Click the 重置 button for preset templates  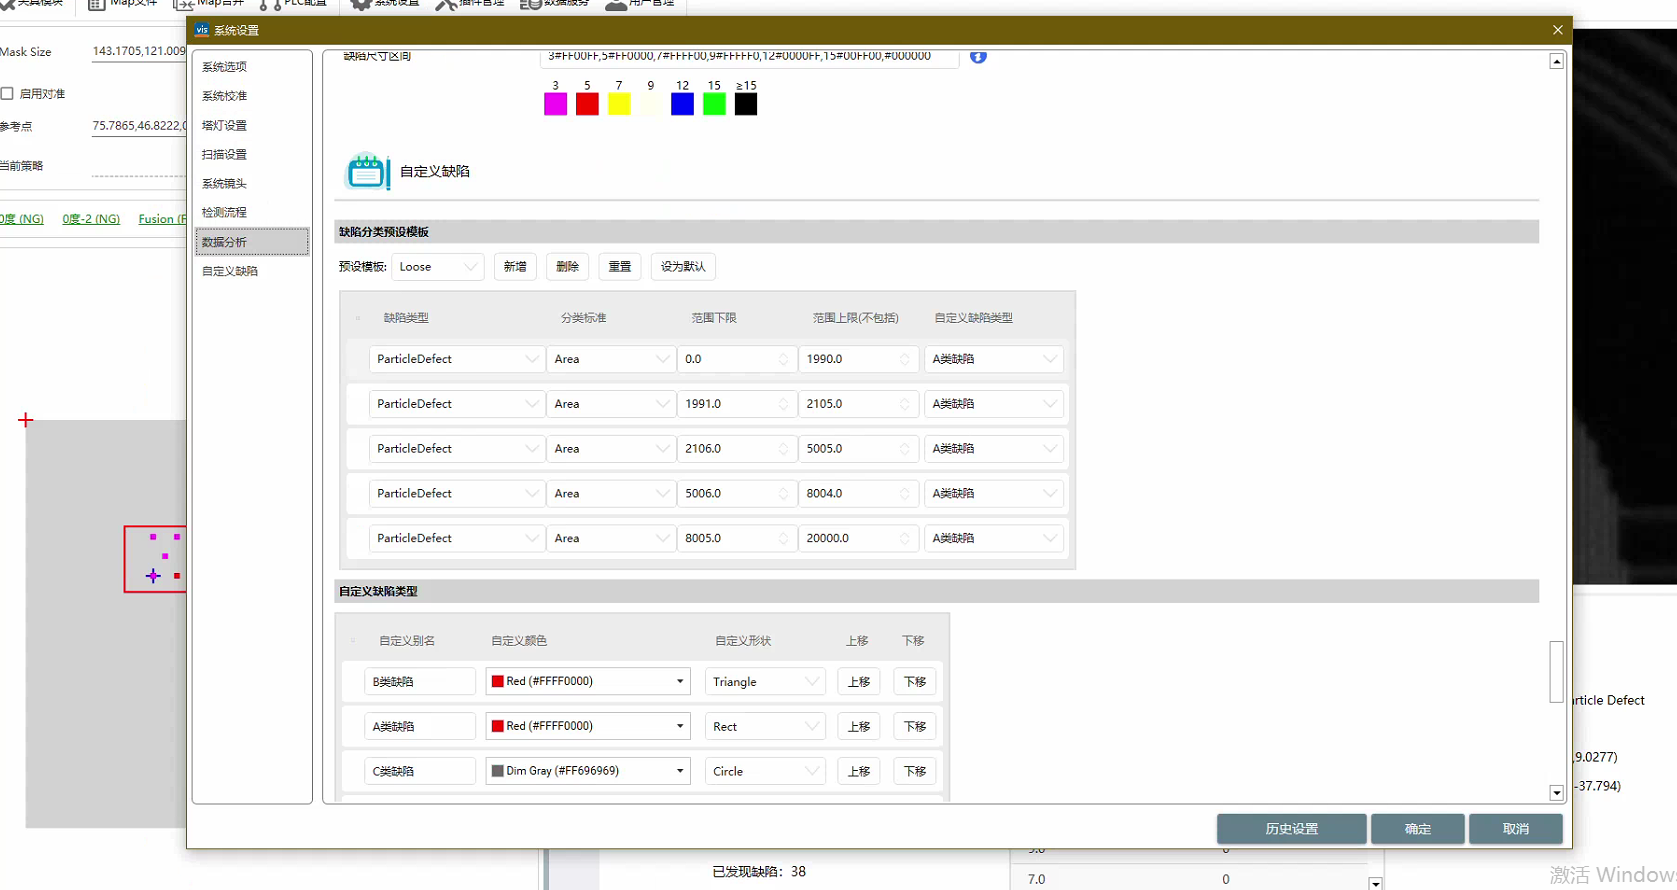tap(619, 267)
